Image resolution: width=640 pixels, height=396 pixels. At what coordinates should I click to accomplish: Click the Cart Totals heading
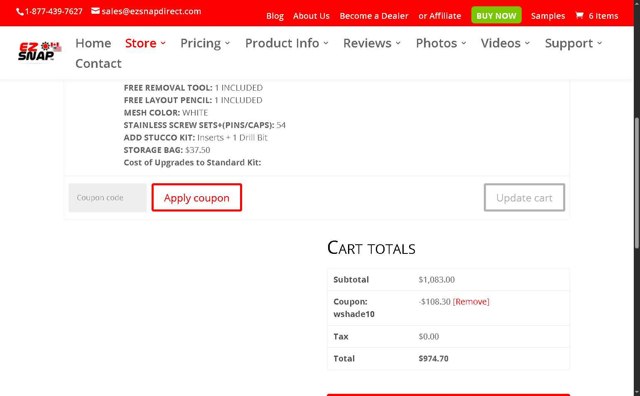point(371,248)
